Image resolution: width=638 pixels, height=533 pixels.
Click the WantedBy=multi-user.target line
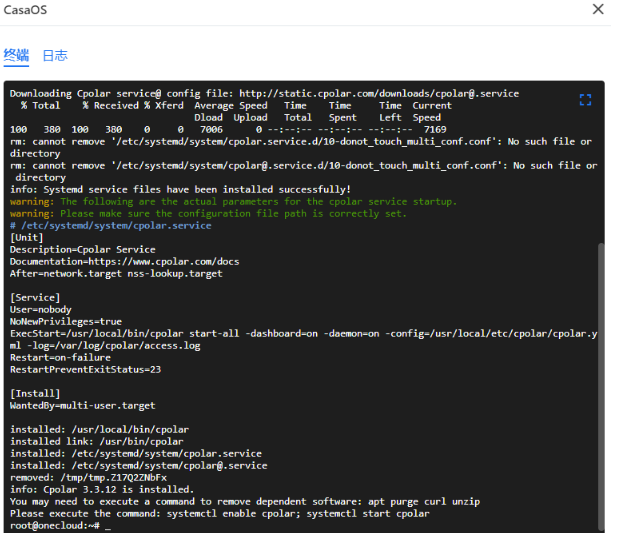[82, 405]
